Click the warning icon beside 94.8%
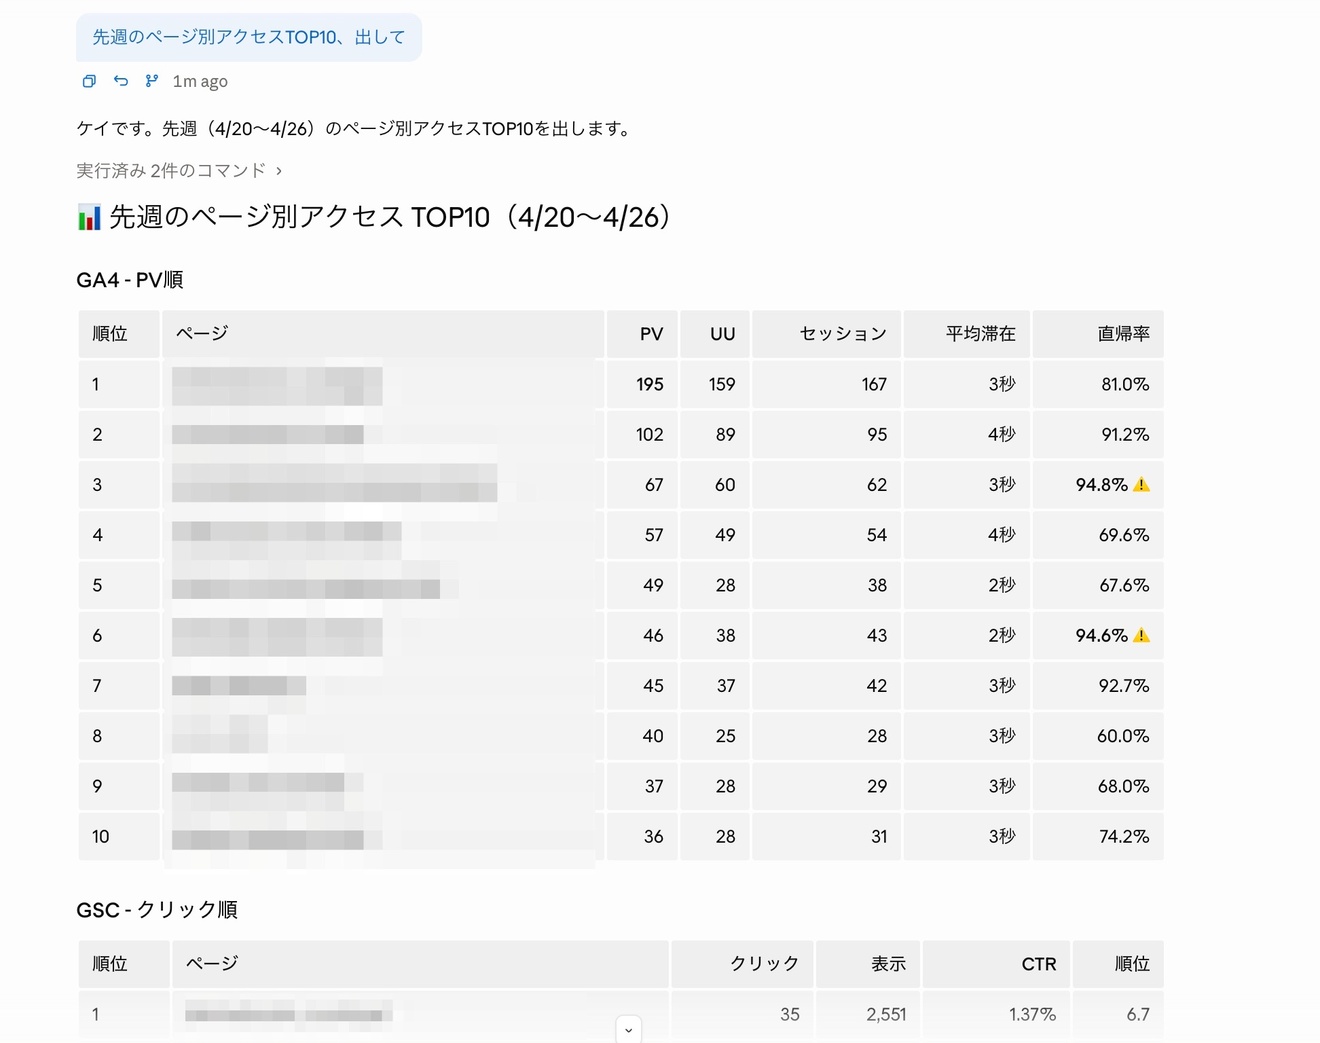The width and height of the screenshot is (1320, 1043). point(1141,485)
